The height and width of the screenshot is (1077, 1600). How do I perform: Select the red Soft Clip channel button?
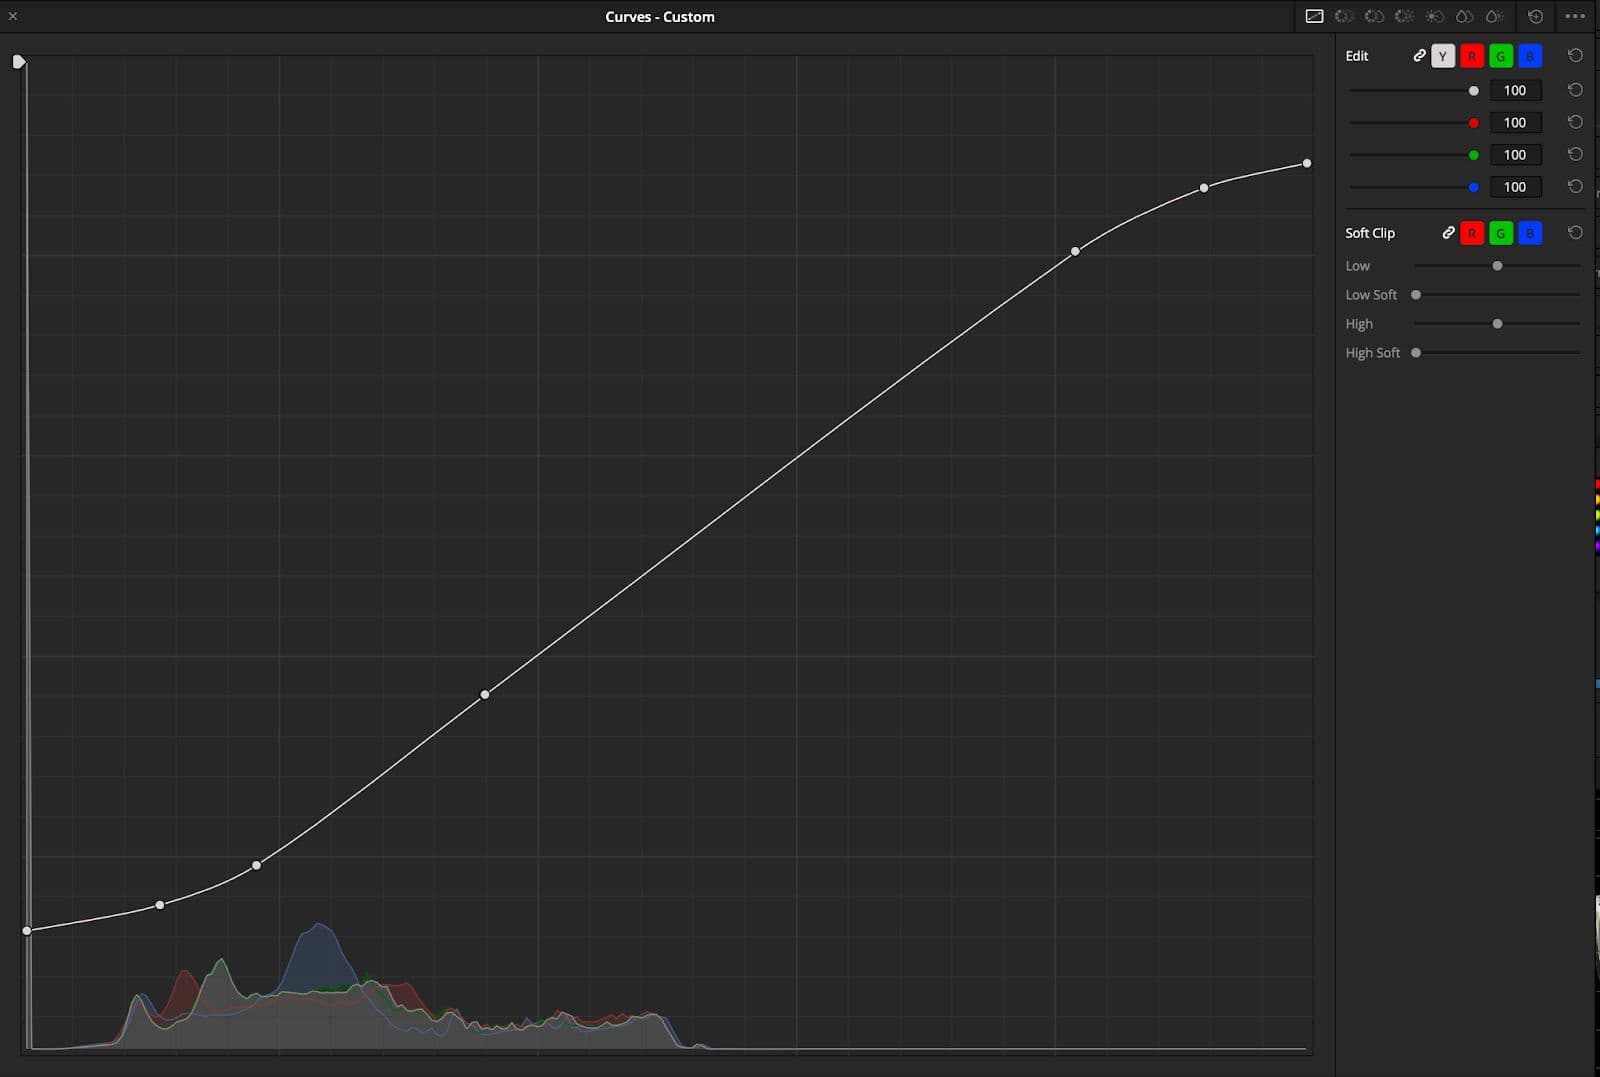tap(1472, 233)
